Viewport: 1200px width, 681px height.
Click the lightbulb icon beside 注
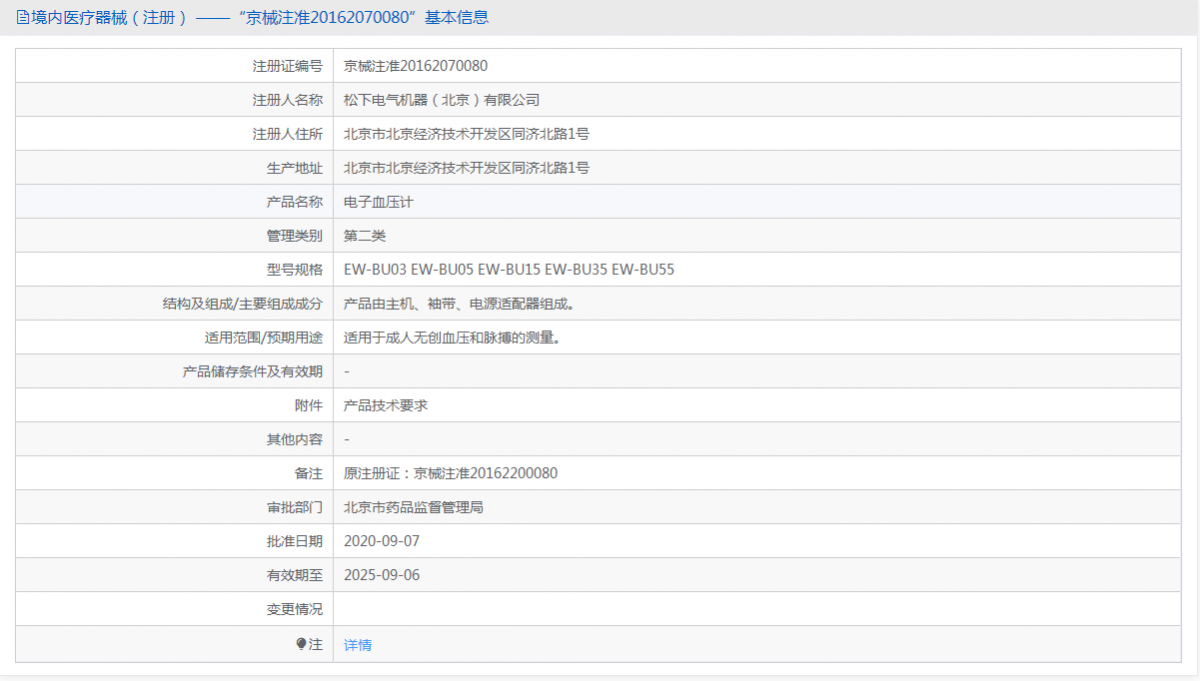tap(301, 644)
